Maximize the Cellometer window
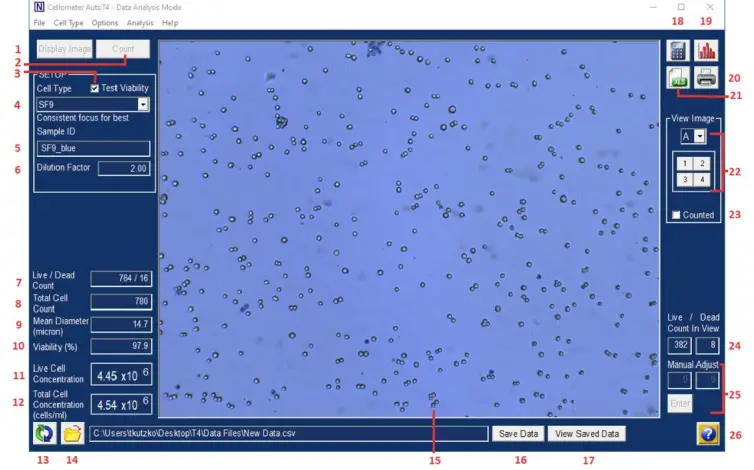 point(681,7)
